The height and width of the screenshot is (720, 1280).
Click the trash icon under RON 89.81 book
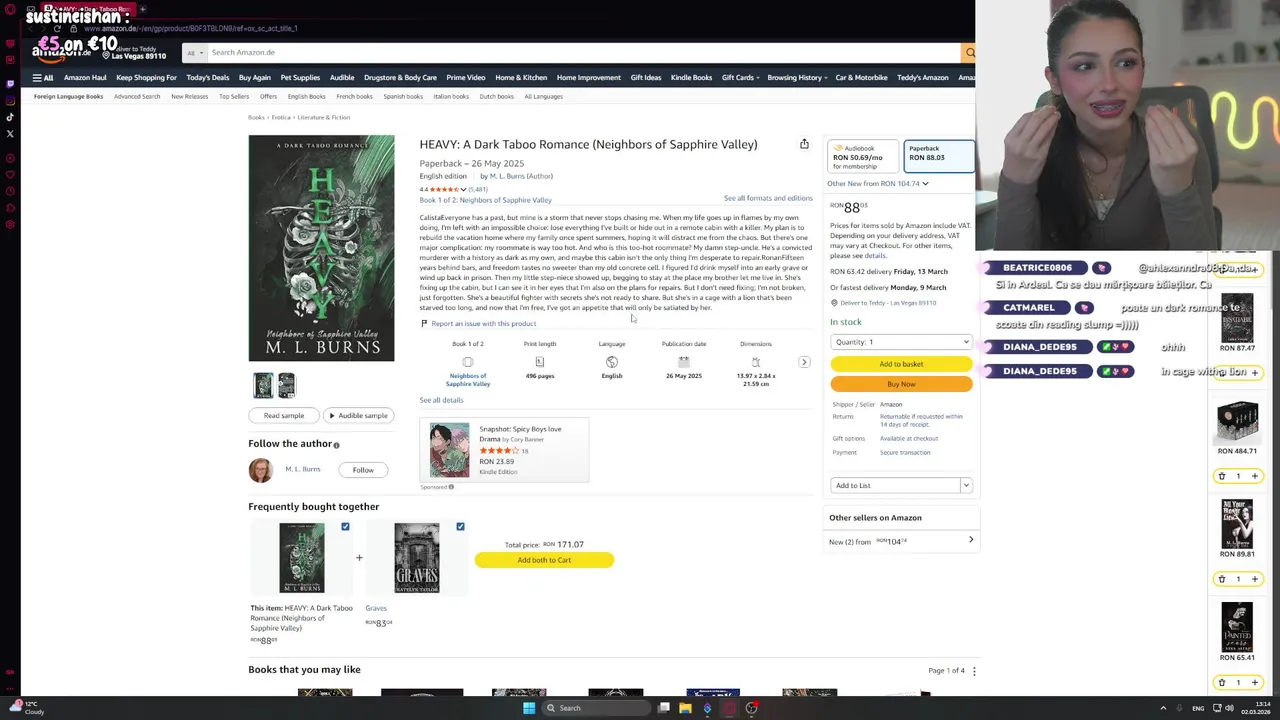click(x=1221, y=579)
